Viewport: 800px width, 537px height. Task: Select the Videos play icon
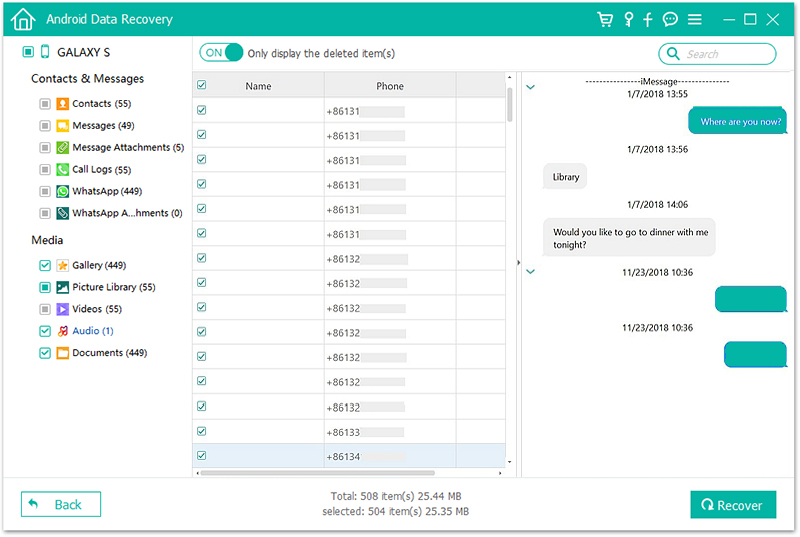pyautogui.click(x=62, y=310)
